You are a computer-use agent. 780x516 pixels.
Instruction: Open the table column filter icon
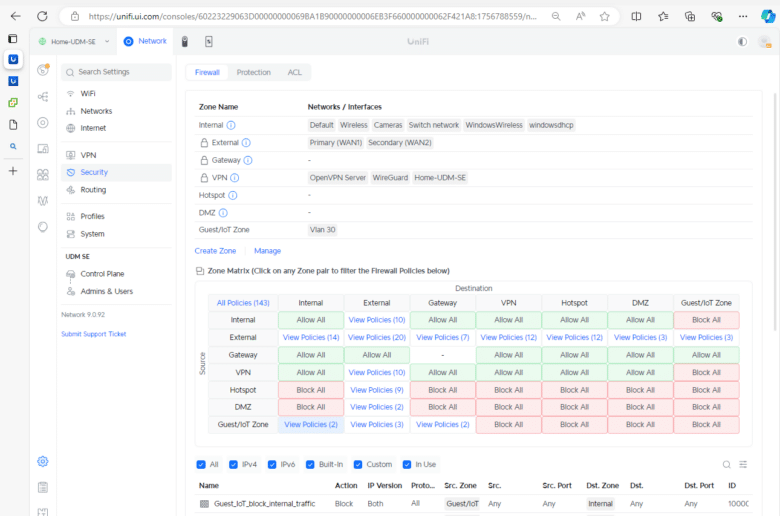(x=743, y=464)
